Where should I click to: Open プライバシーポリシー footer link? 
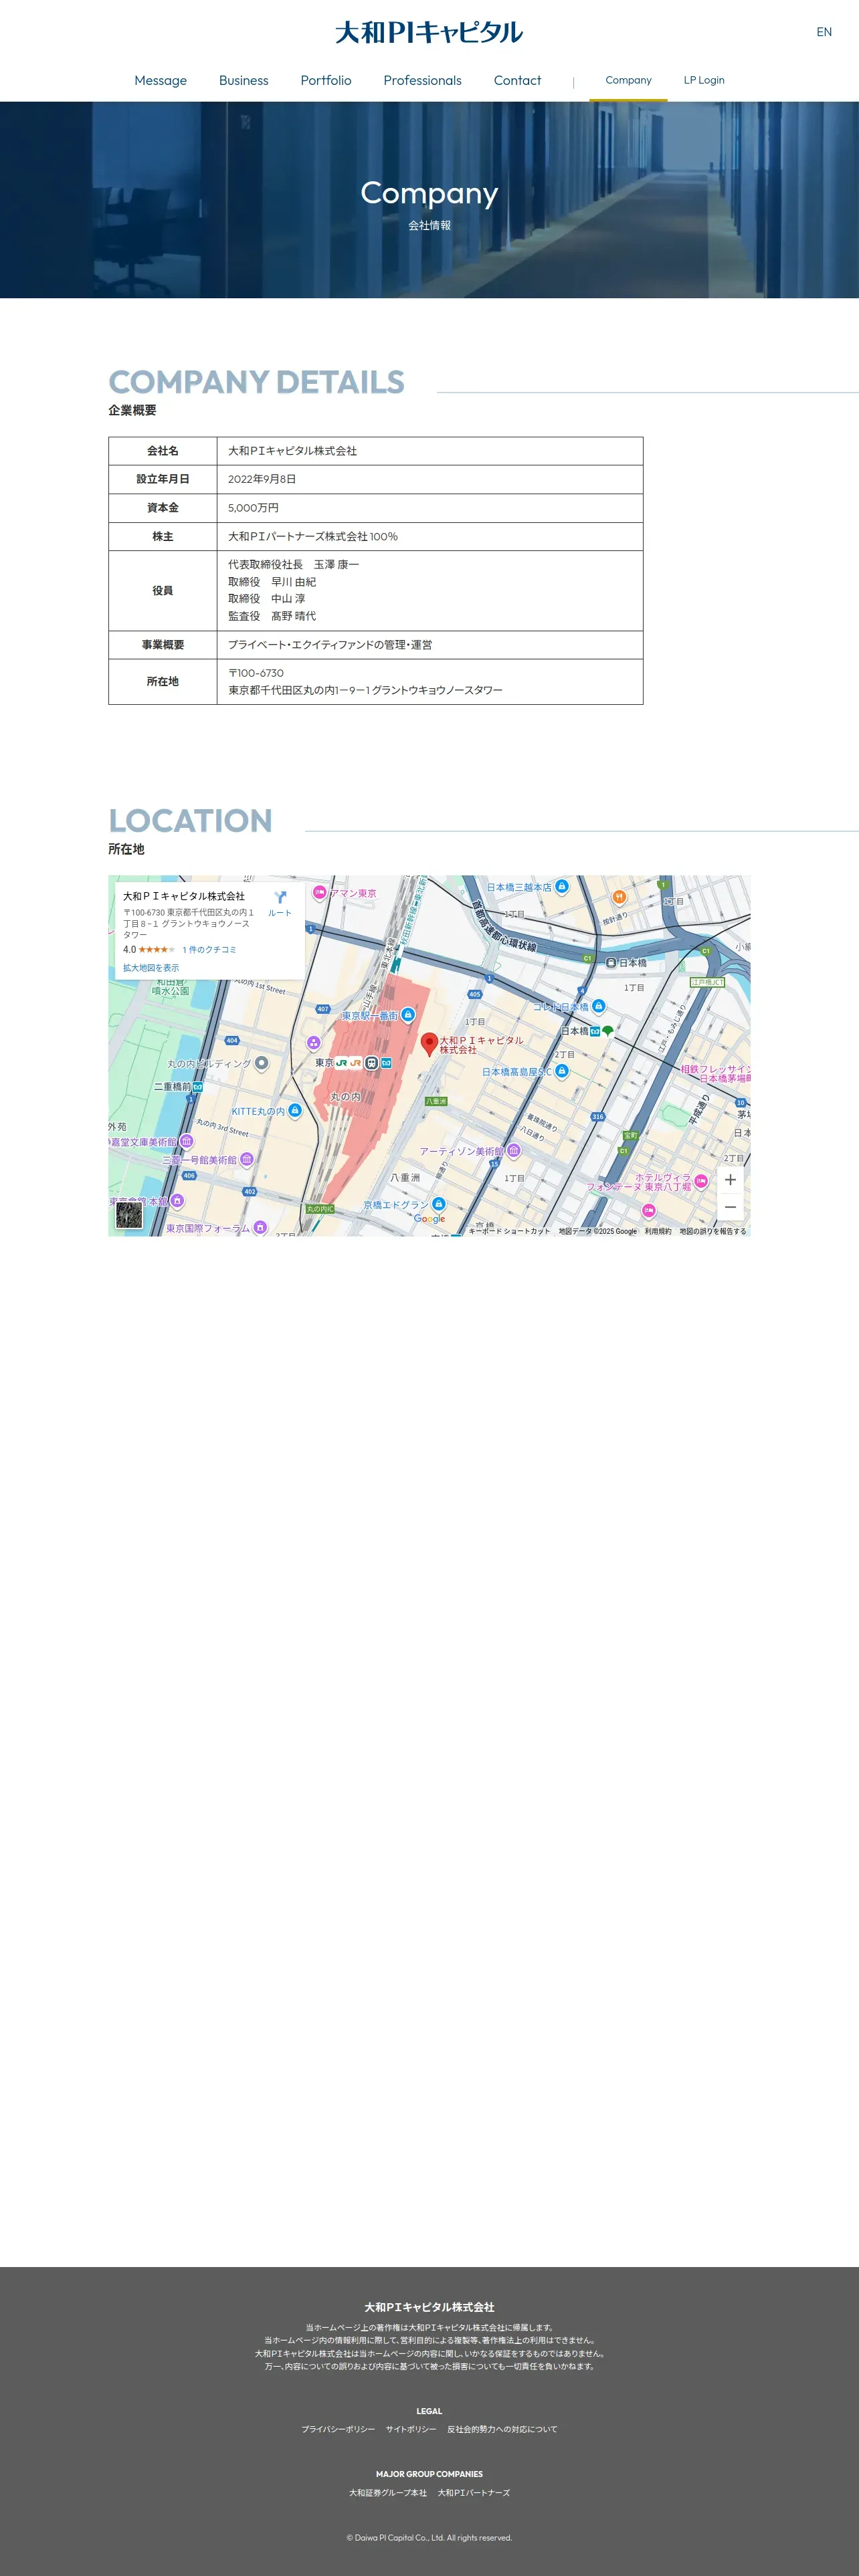338,2429
